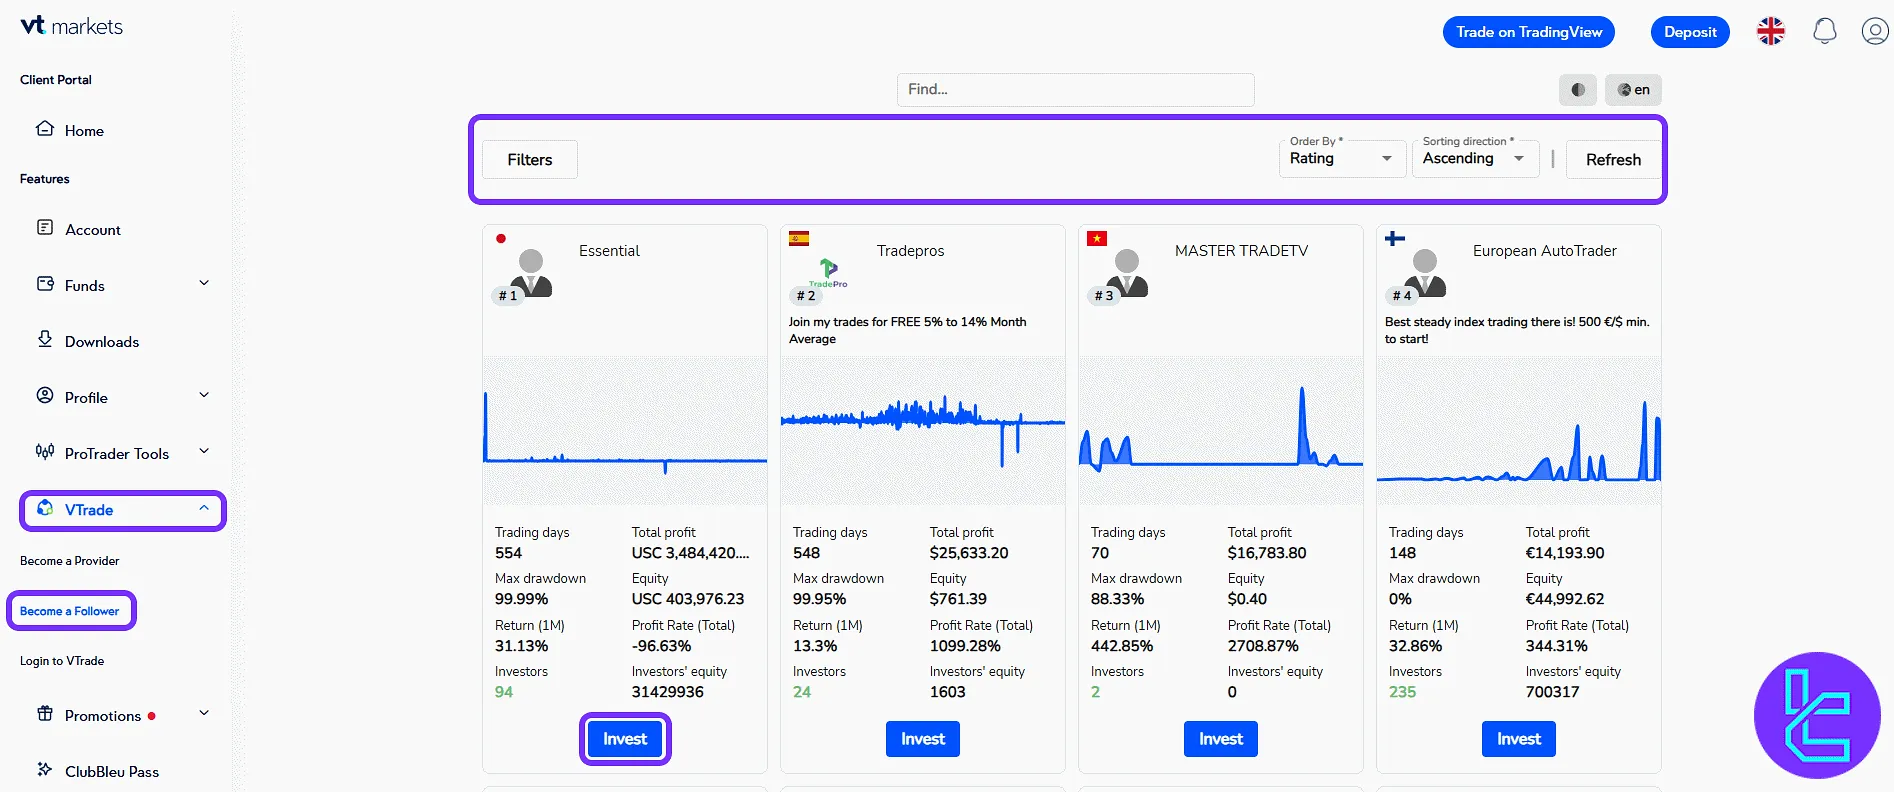Click MASTER TRADETV performance chart
Screen dimensions: 1894x792
[1221, 430]
